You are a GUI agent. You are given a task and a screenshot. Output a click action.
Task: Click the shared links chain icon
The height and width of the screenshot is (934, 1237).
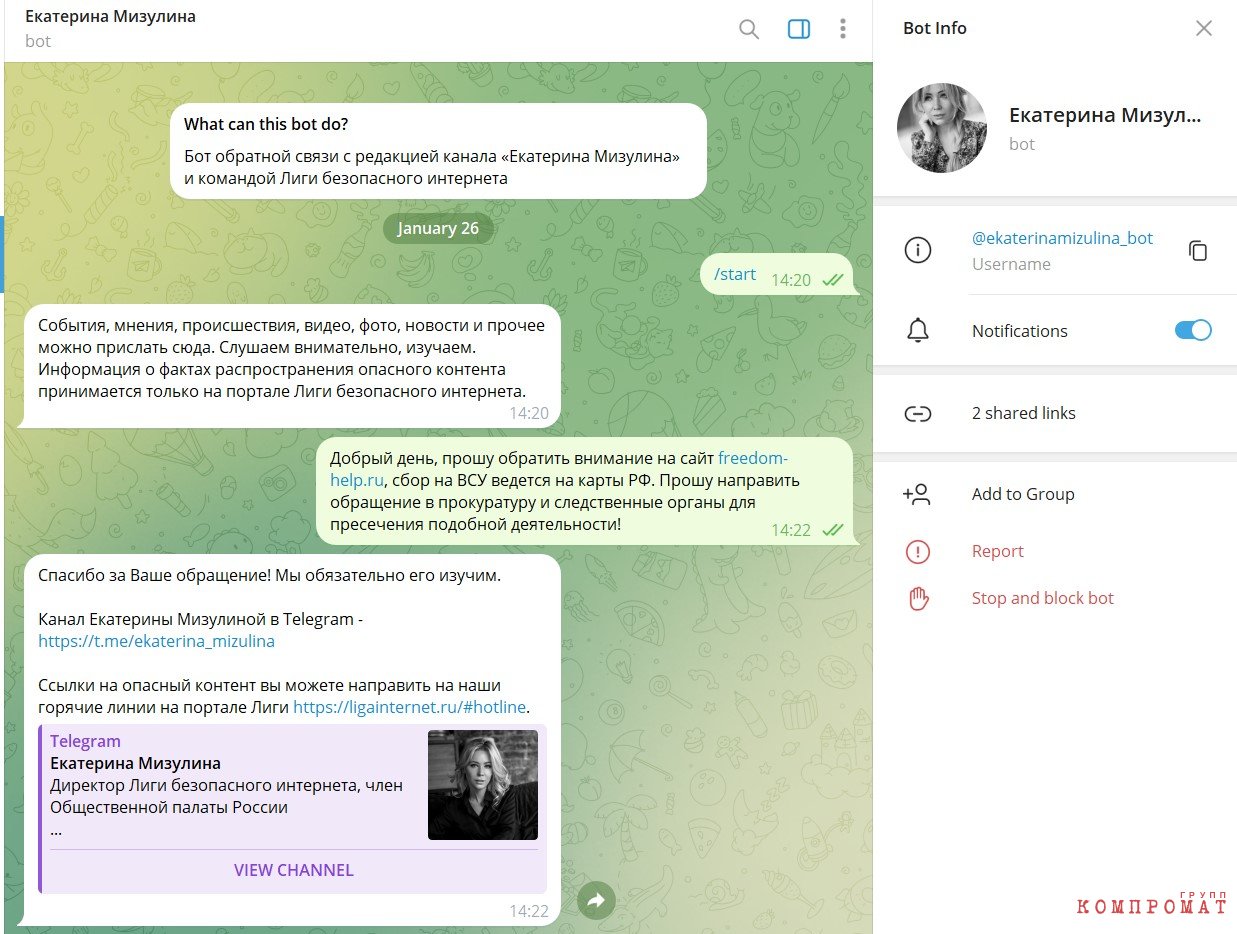(x=917, y=413)
